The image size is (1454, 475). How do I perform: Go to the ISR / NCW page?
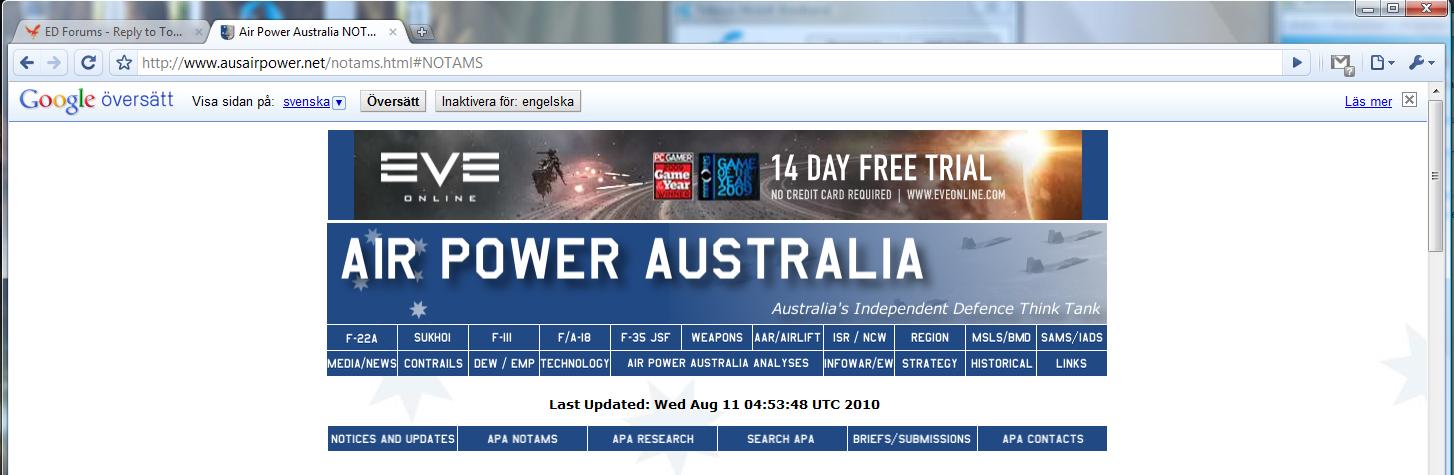click(858, 338)
